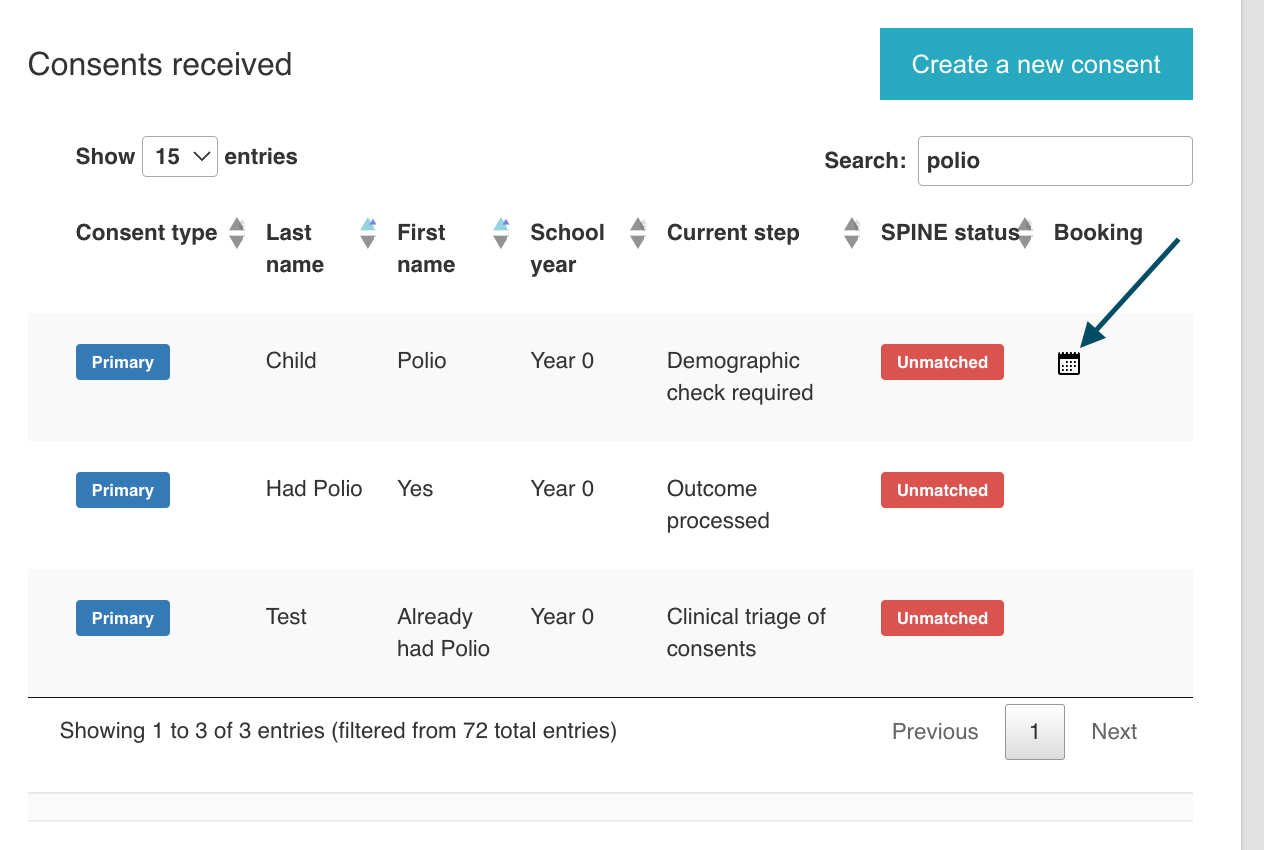The image size is (1264, 850).
Task: Click the Create a new consent button
Action: pyautogui.click(x=1036, y=64)
